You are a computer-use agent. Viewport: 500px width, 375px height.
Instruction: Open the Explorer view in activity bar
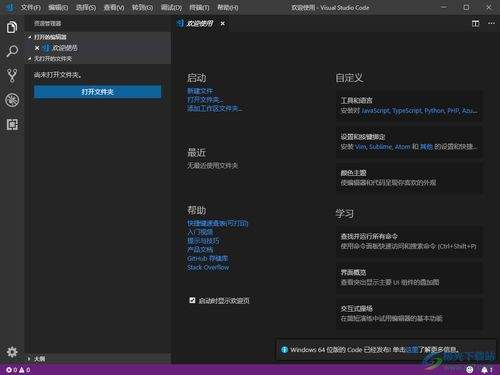tap(12, 27)
